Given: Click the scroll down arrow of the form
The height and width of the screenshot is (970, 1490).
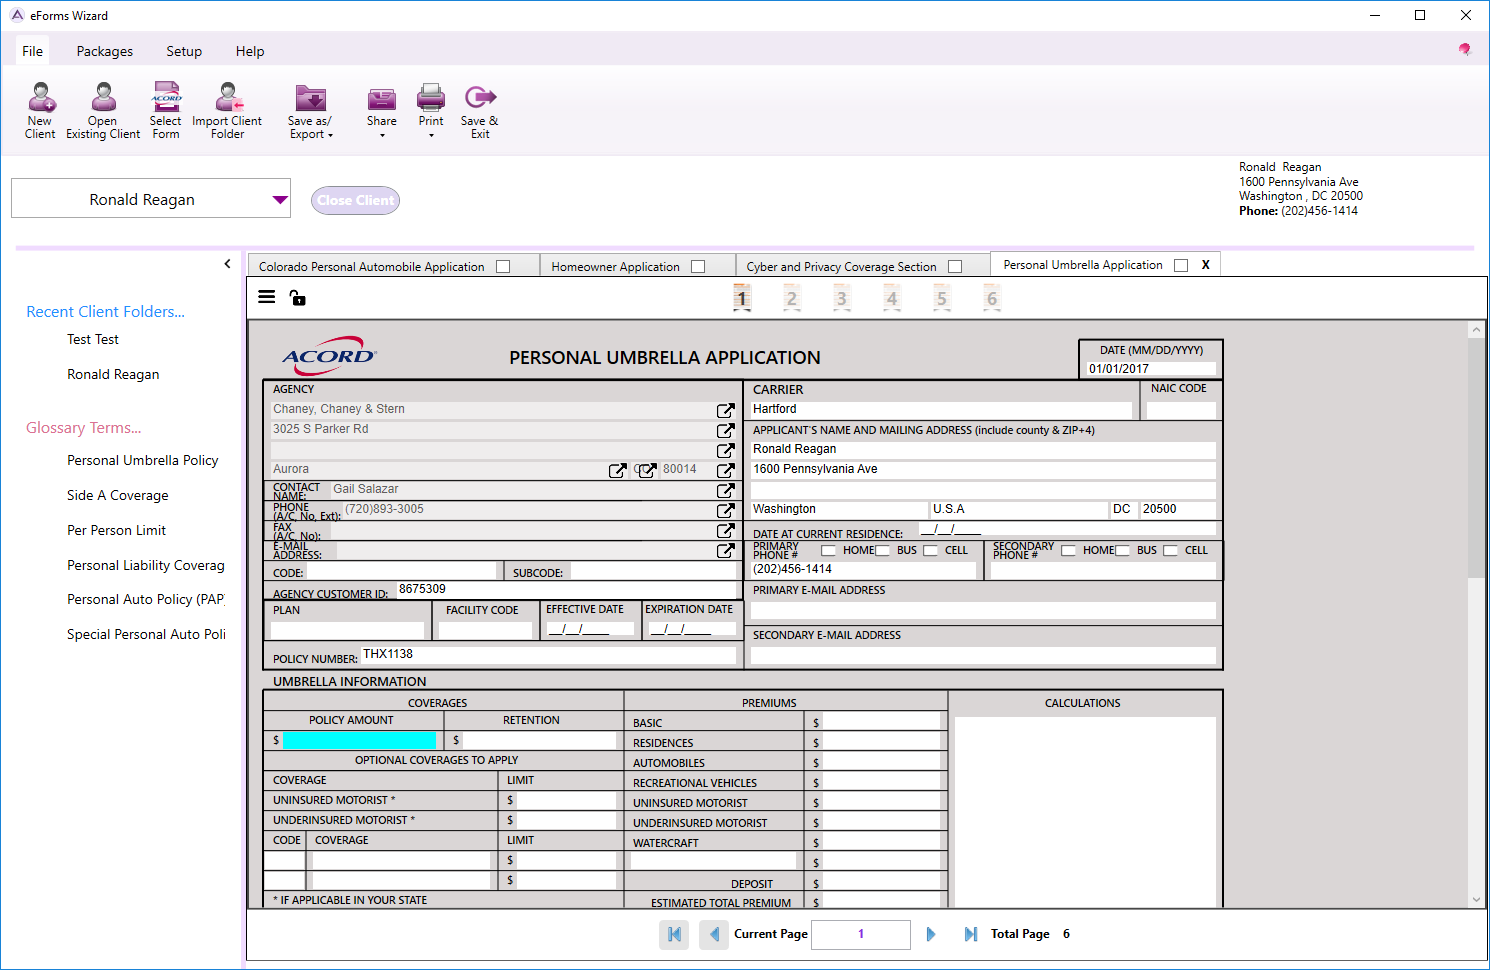Looking at the screenshot, I should coord(1476,900).
